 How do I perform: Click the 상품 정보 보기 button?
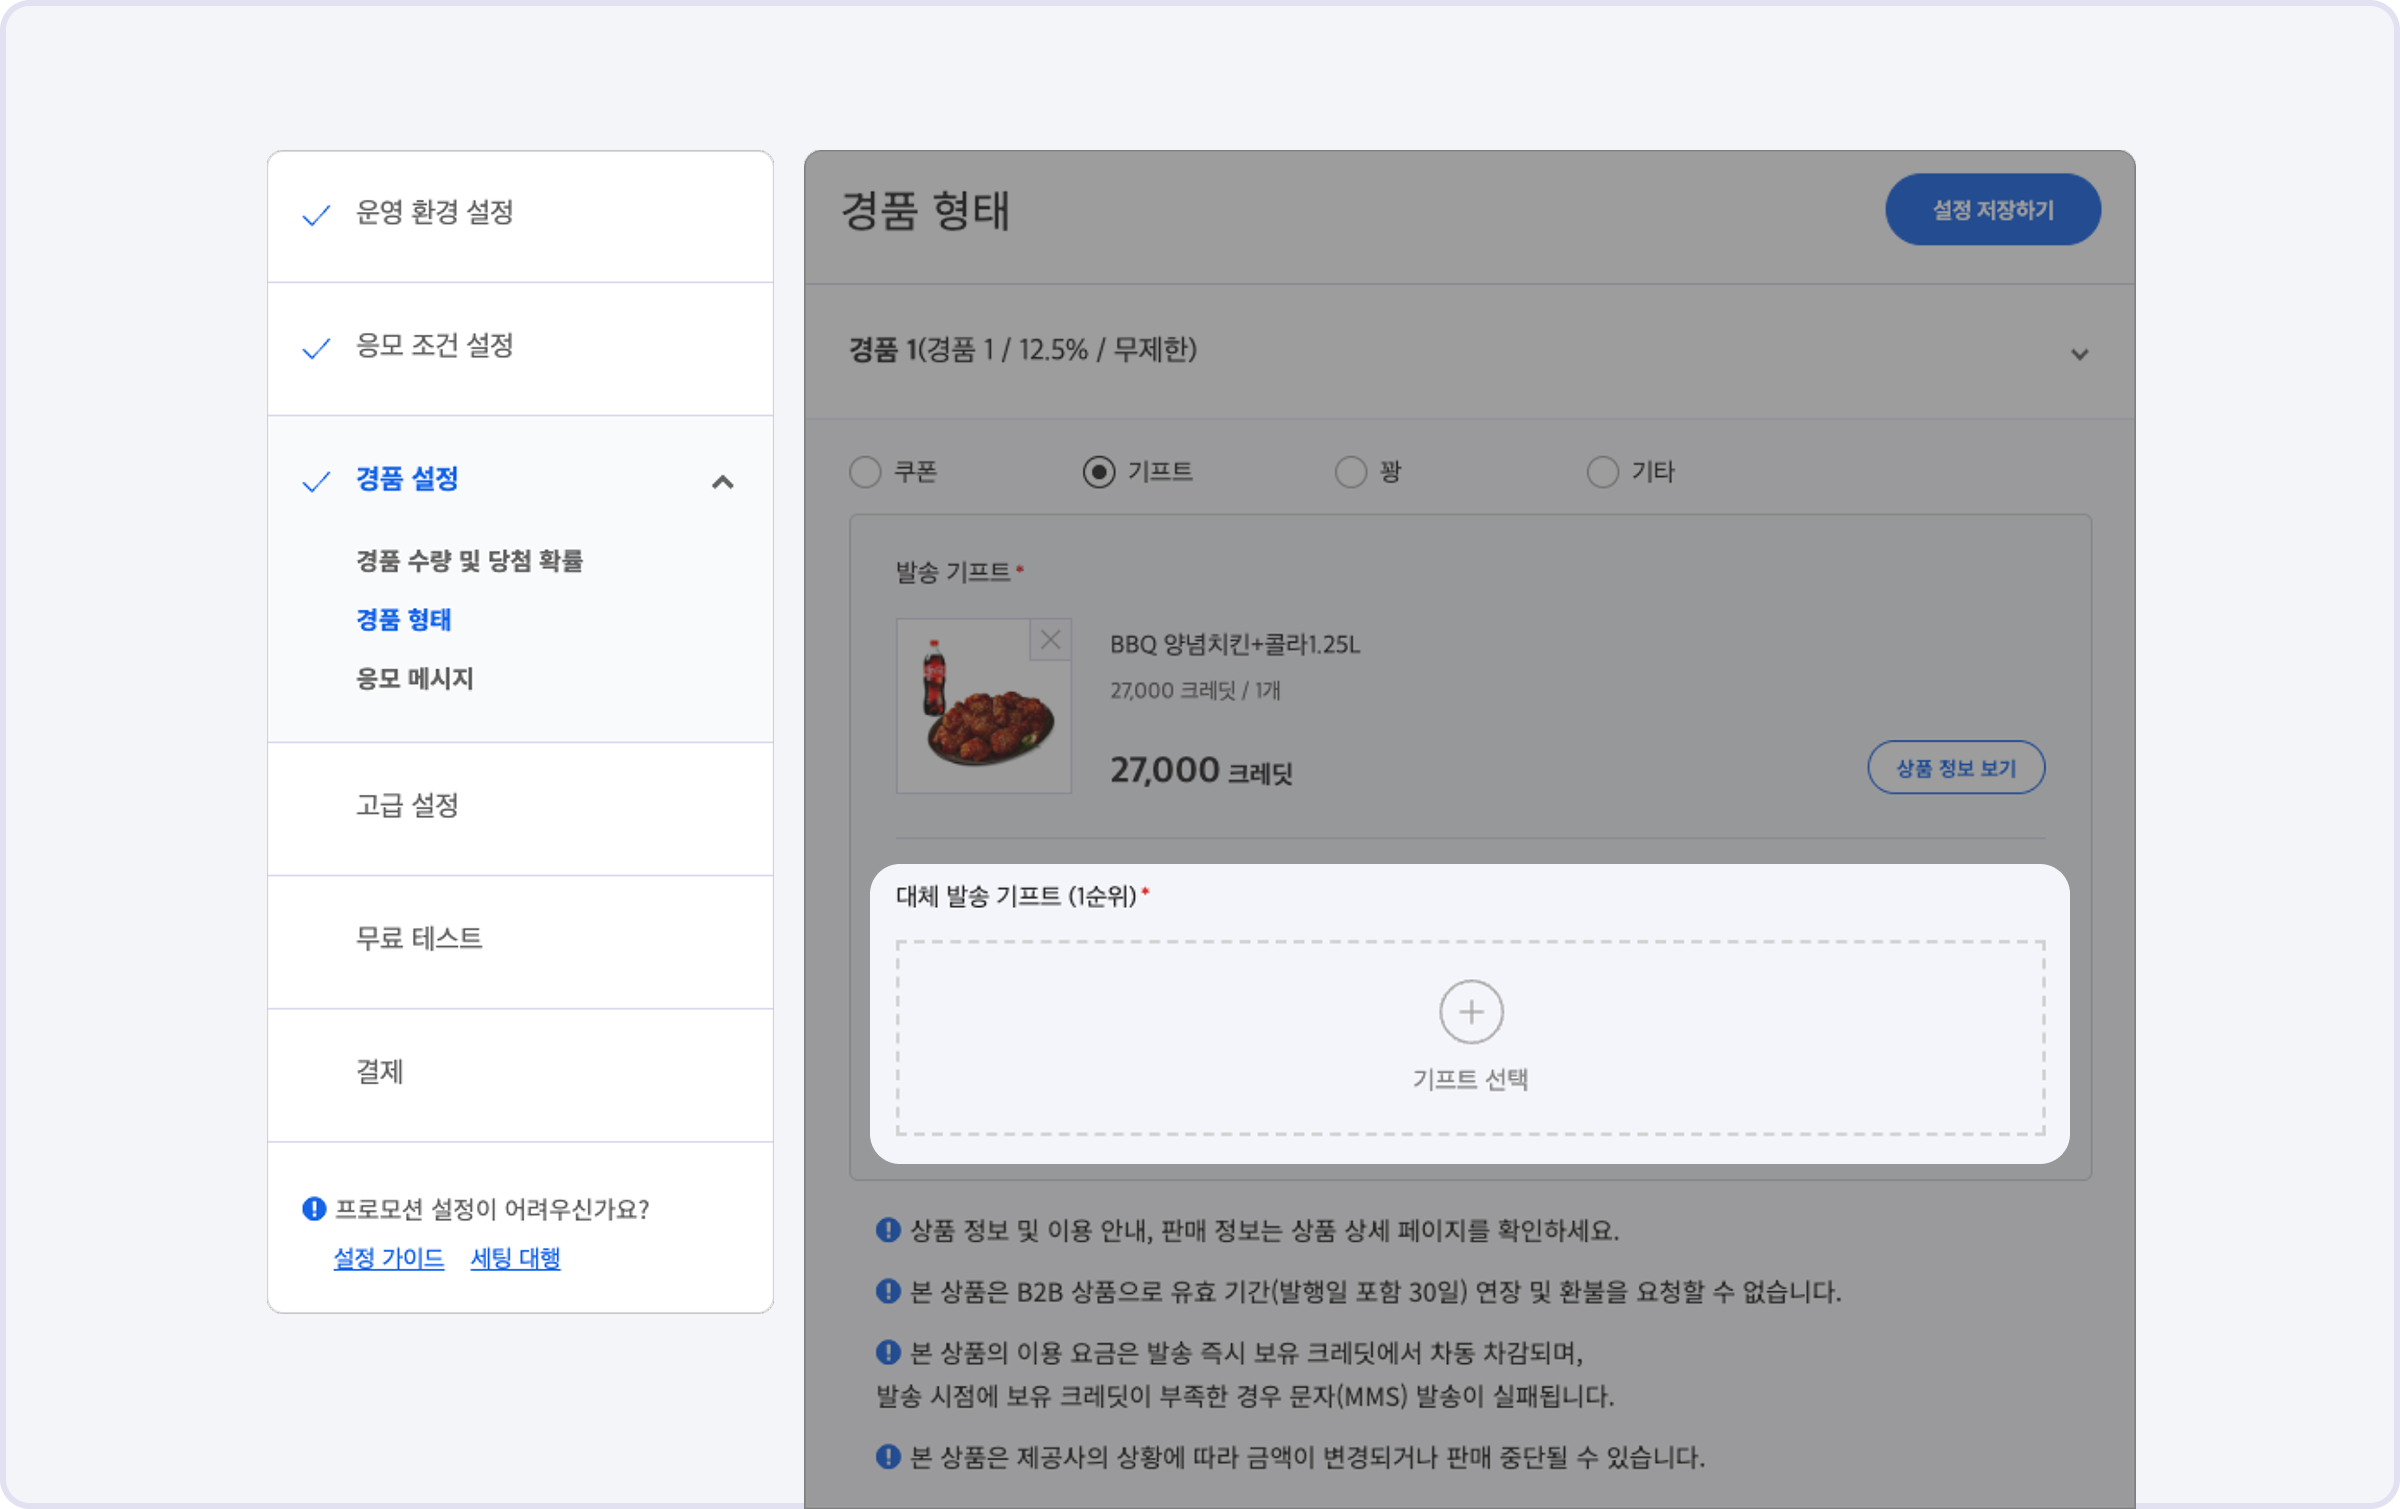point(1955,767)
